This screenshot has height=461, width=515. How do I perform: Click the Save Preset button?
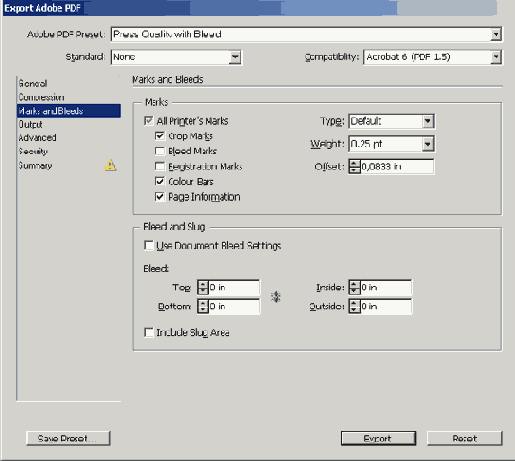click(68, 438)
